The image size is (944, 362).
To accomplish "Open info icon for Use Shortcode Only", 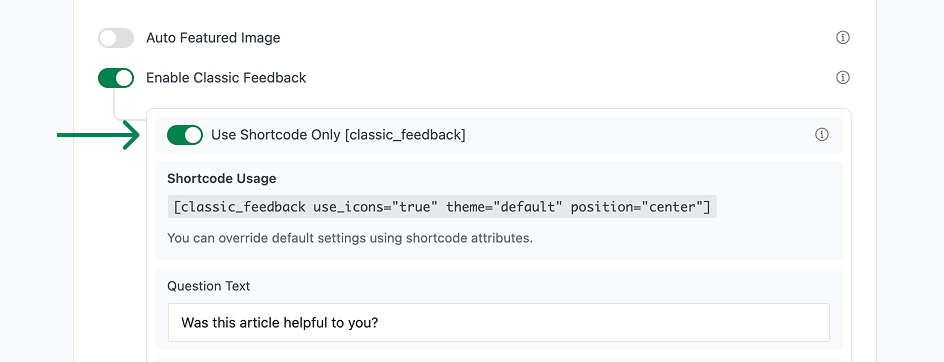I will click(x=822, y=135).
